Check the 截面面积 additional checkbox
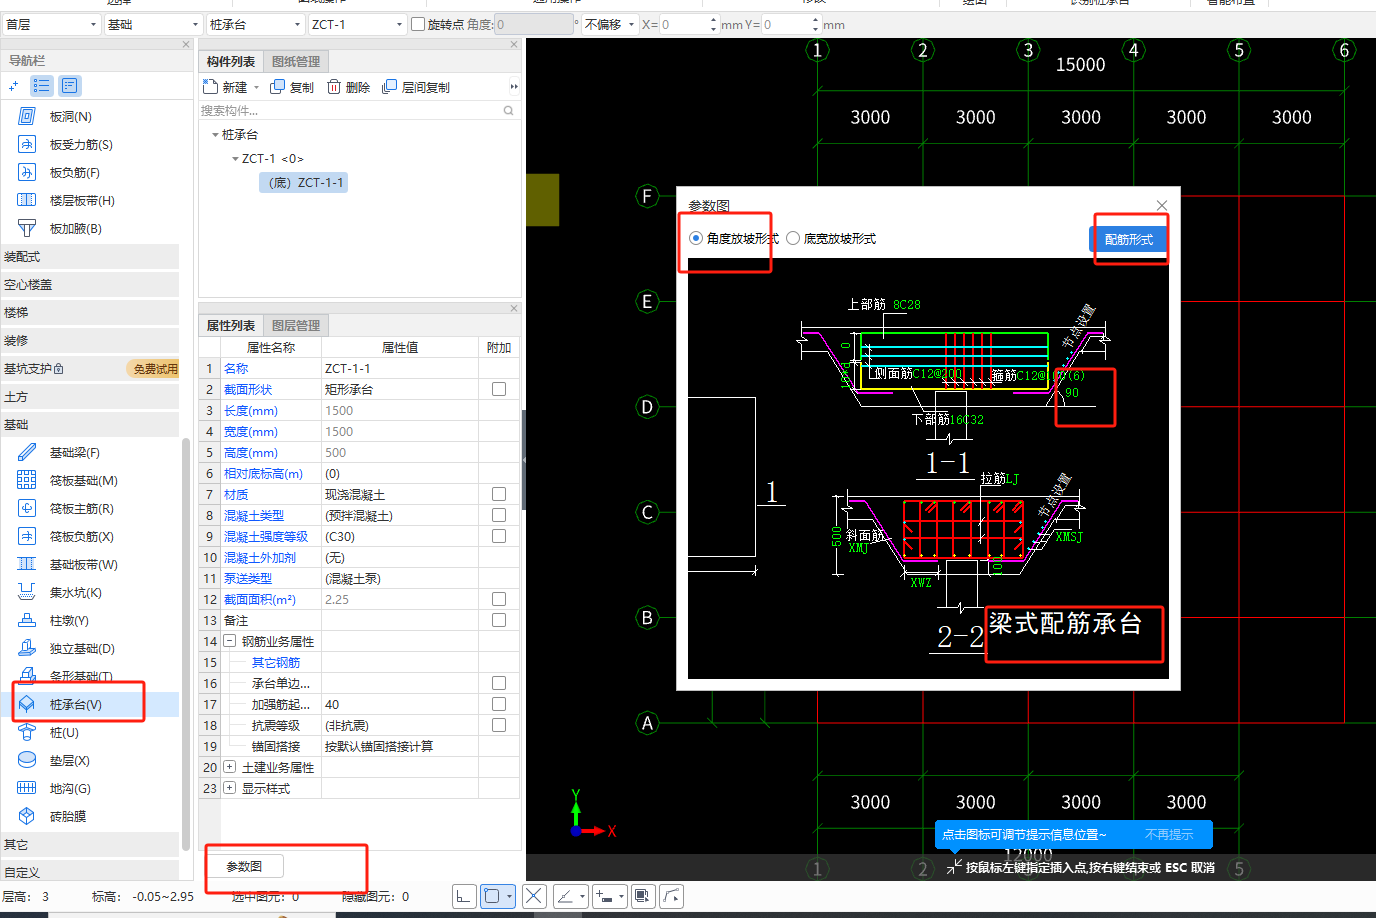Image resolution: width=1376 pixels, height=918 pixels. 499,599
